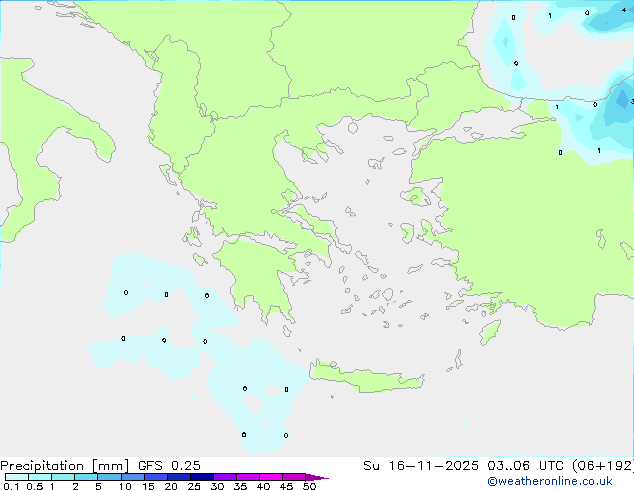Screen dimensions: 634x490
Task: Pick the 1–2 mm legend color swatch
Action: [63, 477]
